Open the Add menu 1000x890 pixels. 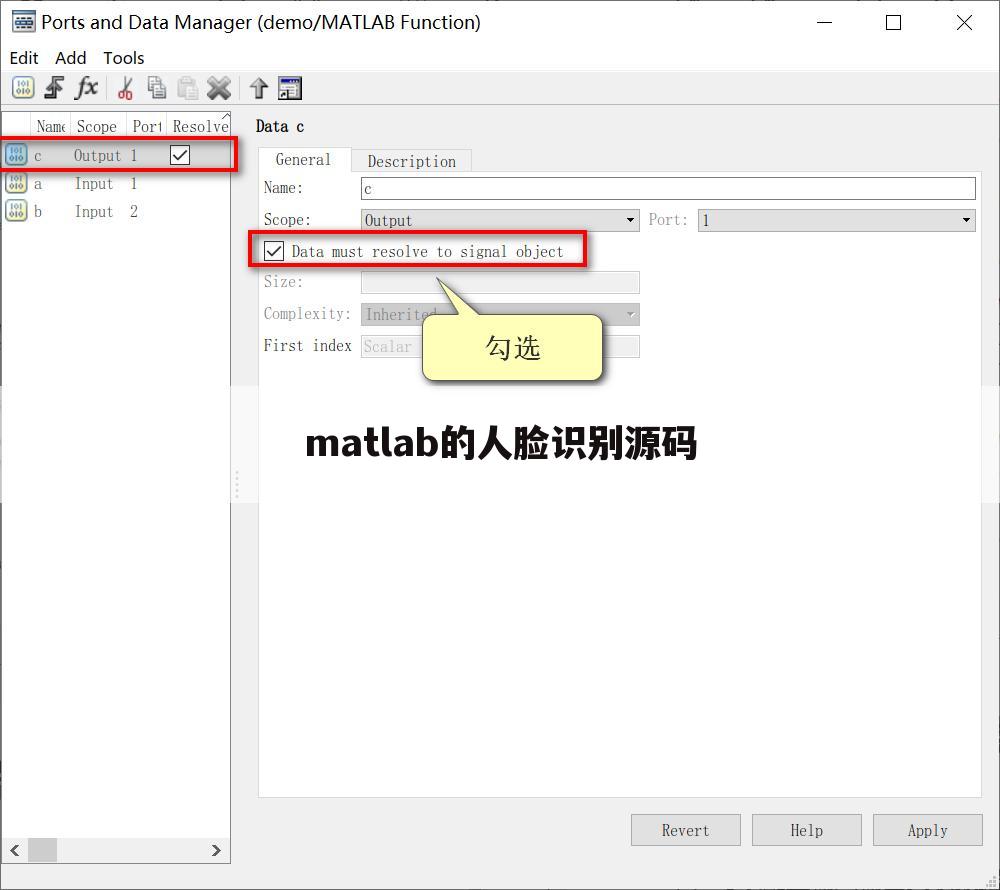70,58
